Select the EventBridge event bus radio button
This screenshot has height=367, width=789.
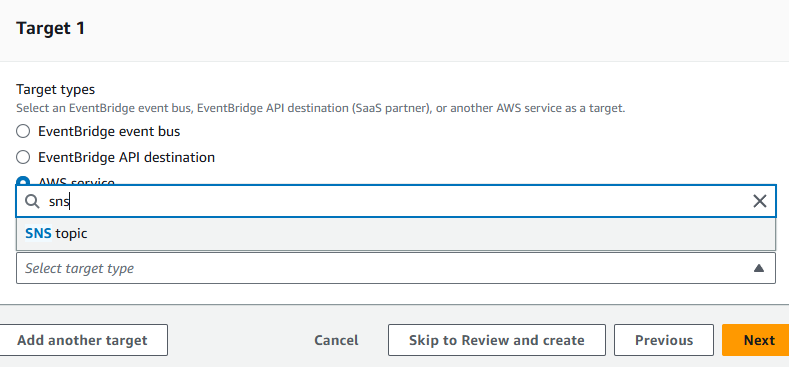pyautogui.click(x=23, y=132)
